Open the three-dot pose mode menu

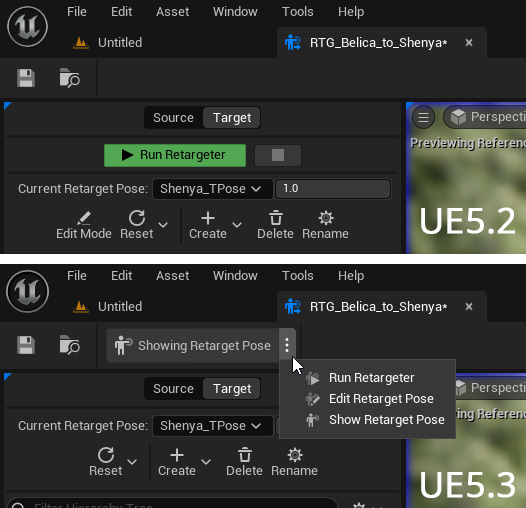coord(287,345)
